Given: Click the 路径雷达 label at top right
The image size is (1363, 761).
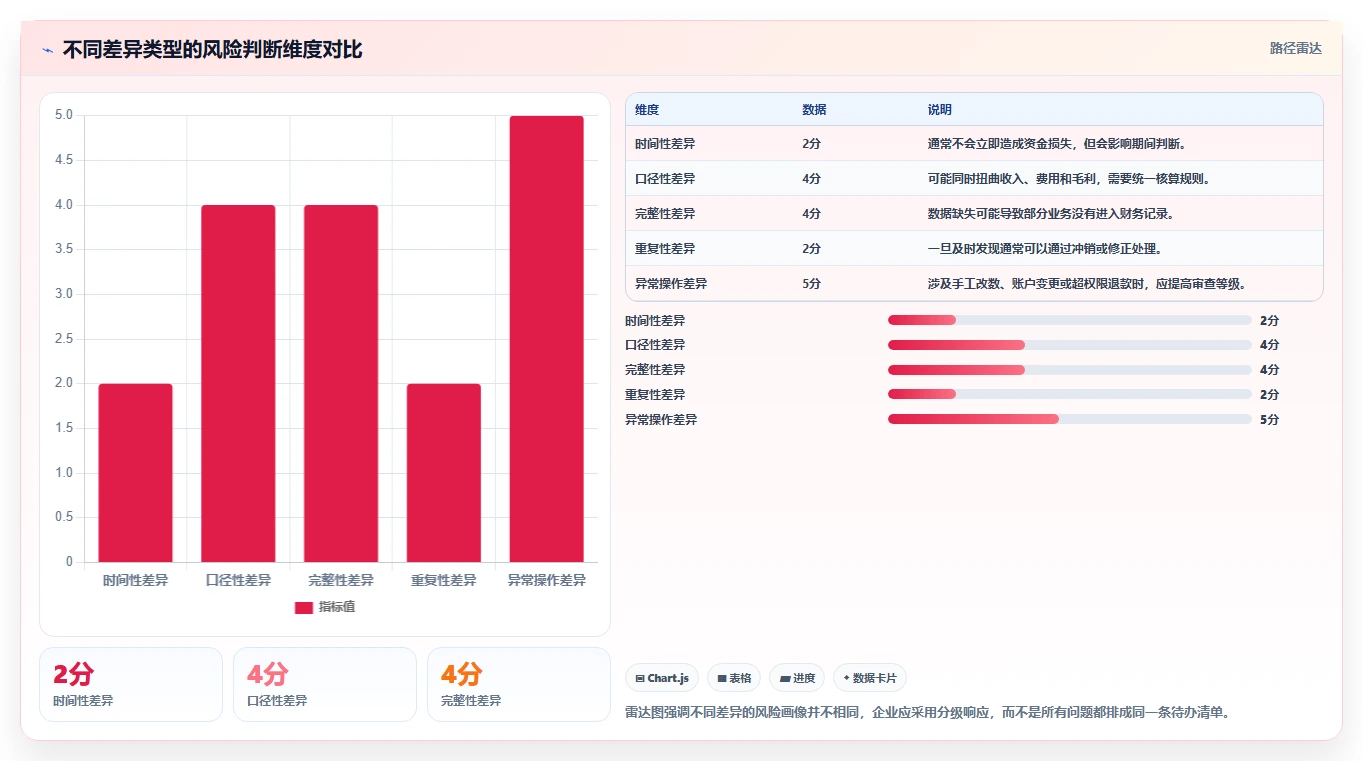Looking at the screenshot, I should pos(1296,48).
